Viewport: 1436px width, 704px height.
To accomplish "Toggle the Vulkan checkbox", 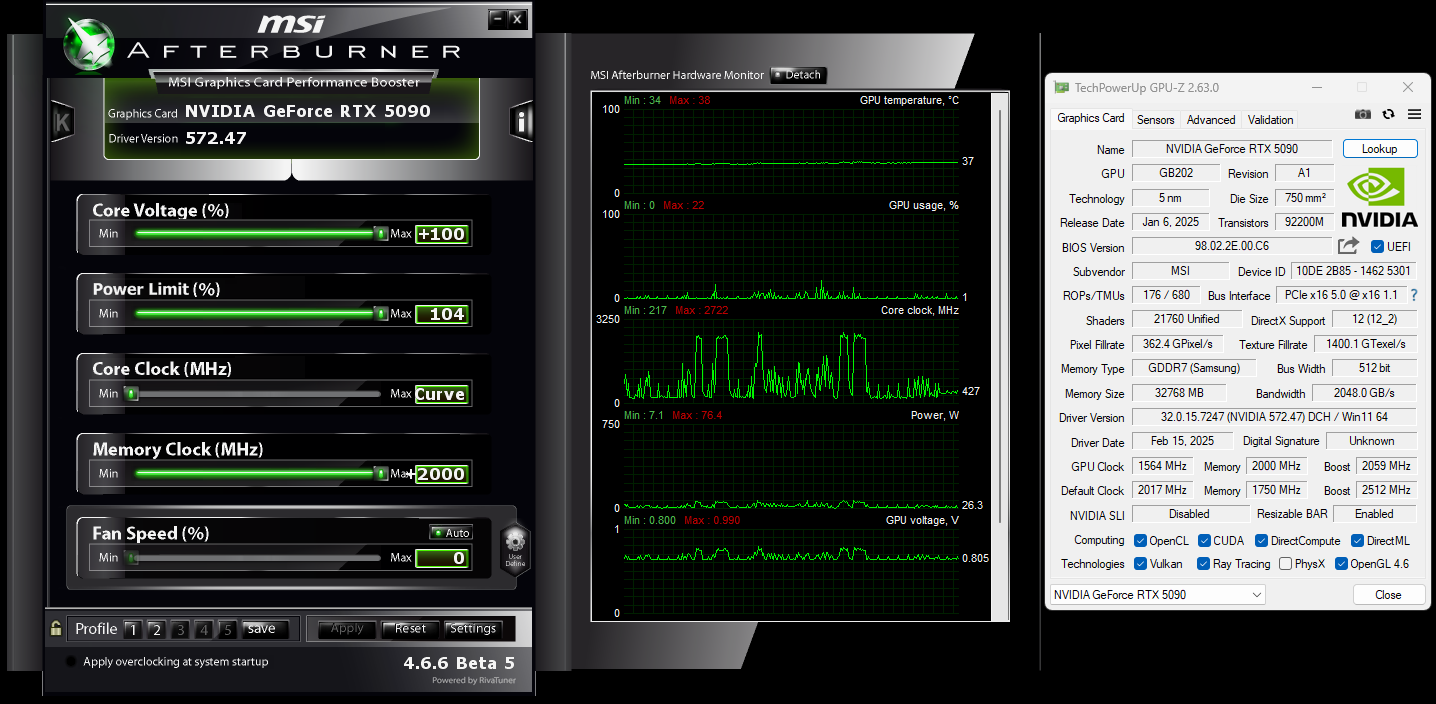I will (1140, 564).
